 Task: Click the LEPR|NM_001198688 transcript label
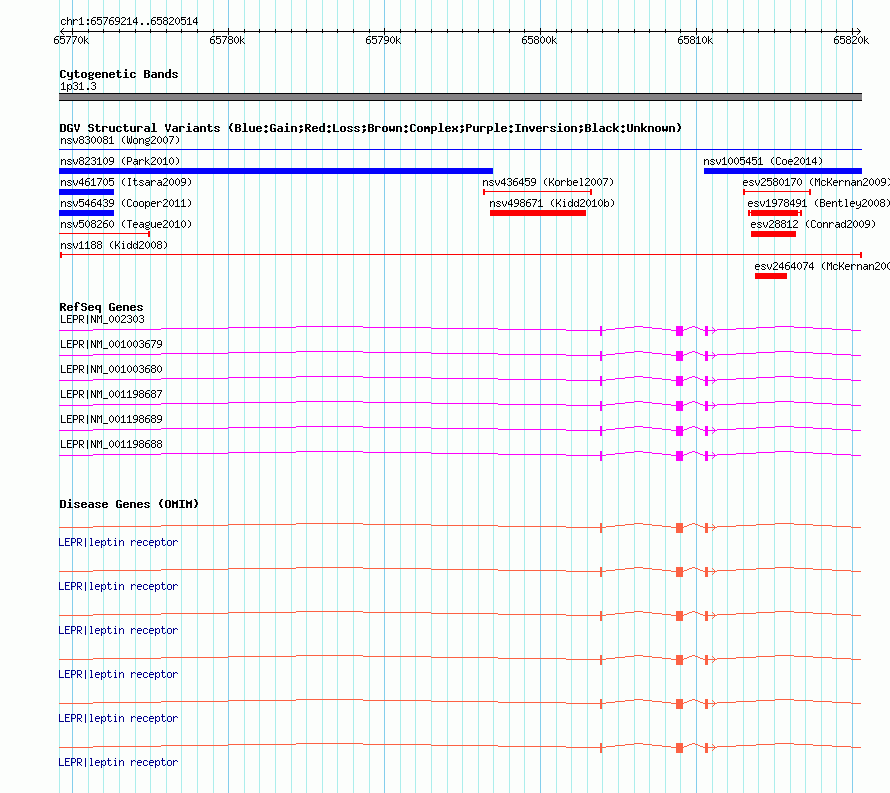pos(111,444)
